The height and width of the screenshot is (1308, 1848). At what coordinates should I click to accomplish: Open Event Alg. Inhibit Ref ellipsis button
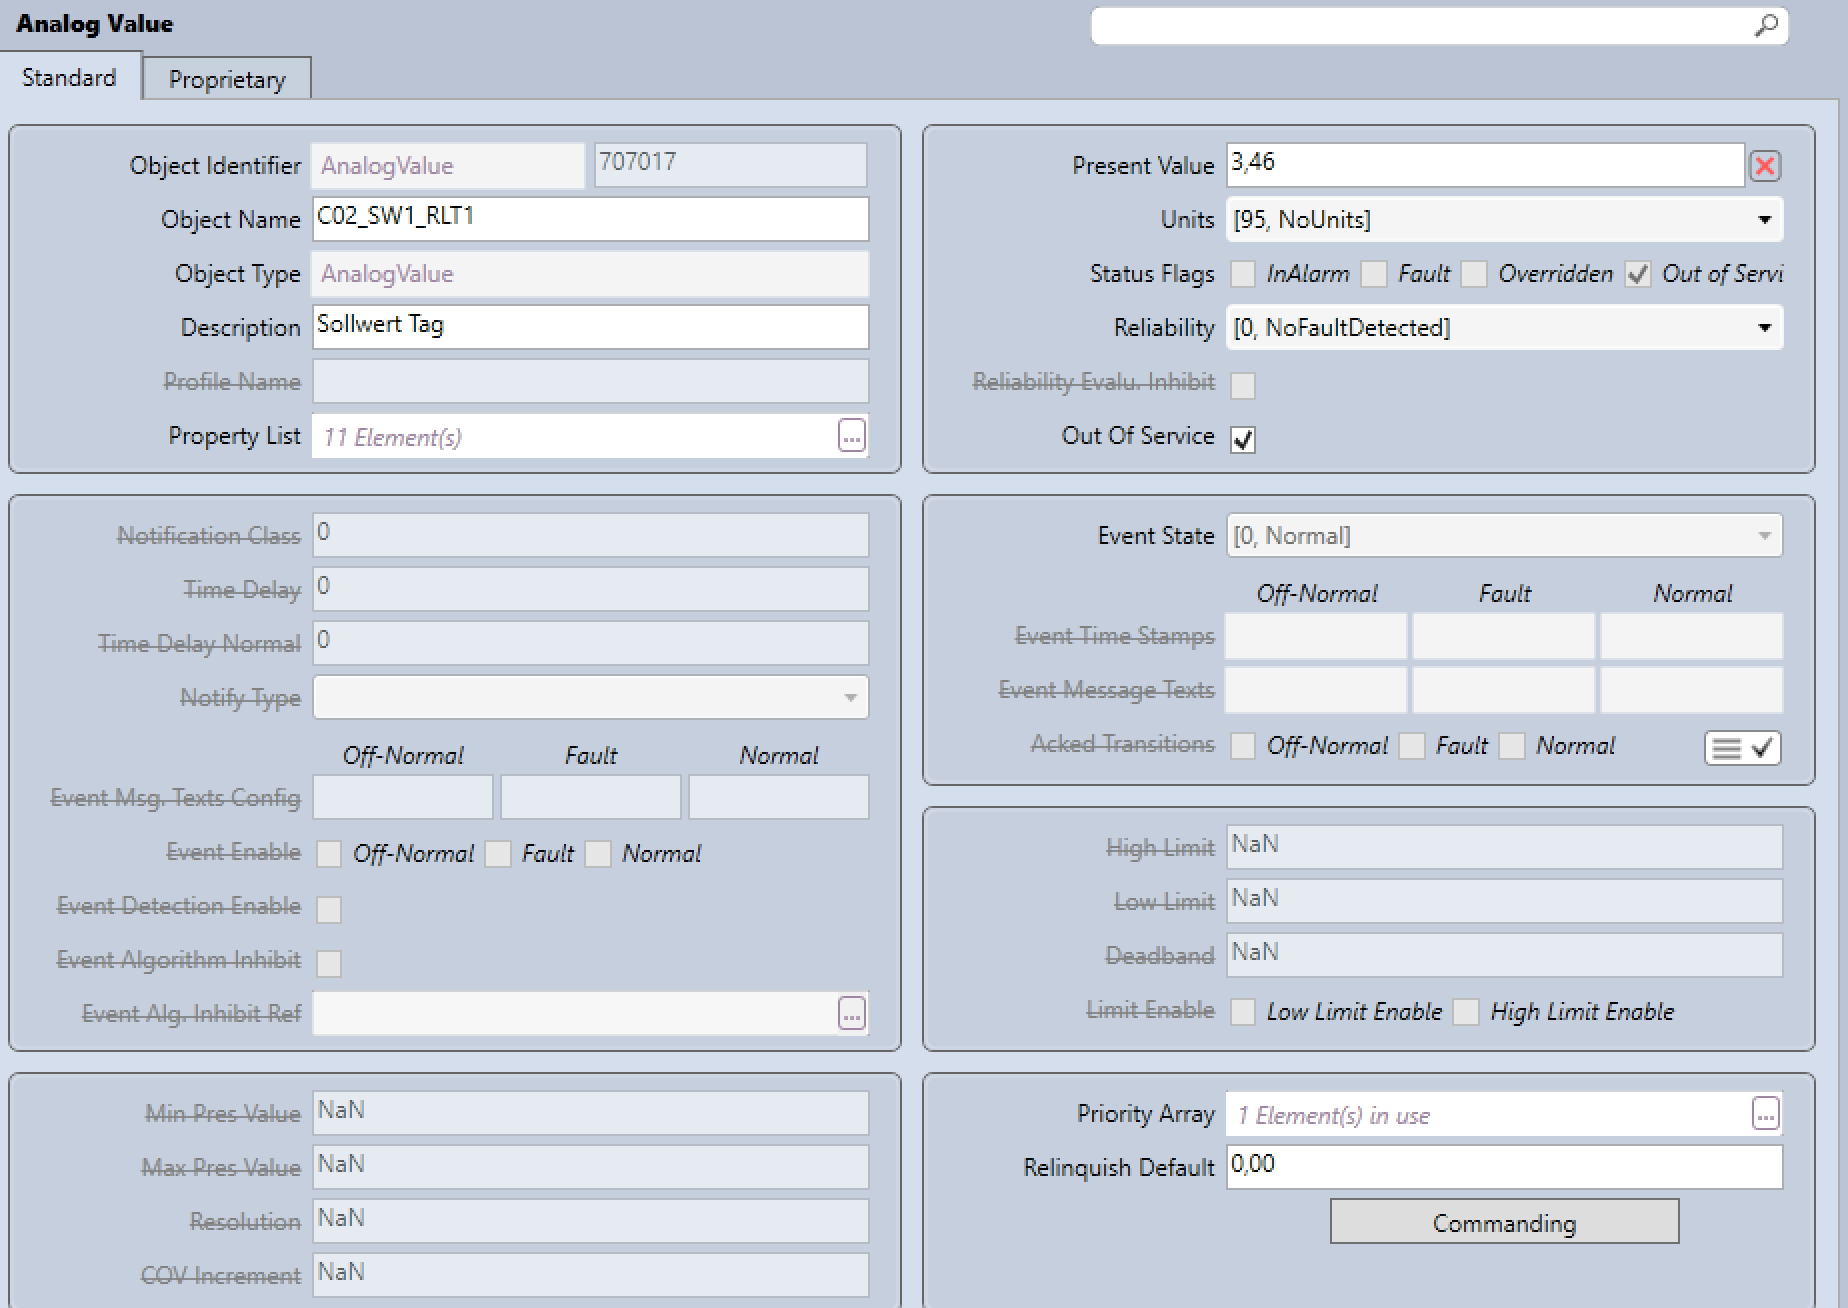coord(851,1013)
